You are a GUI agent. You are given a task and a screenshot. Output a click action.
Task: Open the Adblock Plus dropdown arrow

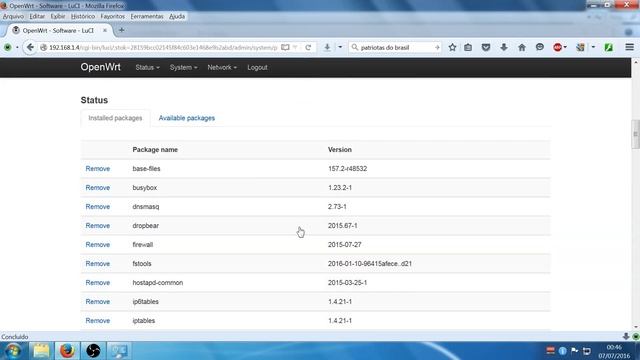tap(565, 47)
